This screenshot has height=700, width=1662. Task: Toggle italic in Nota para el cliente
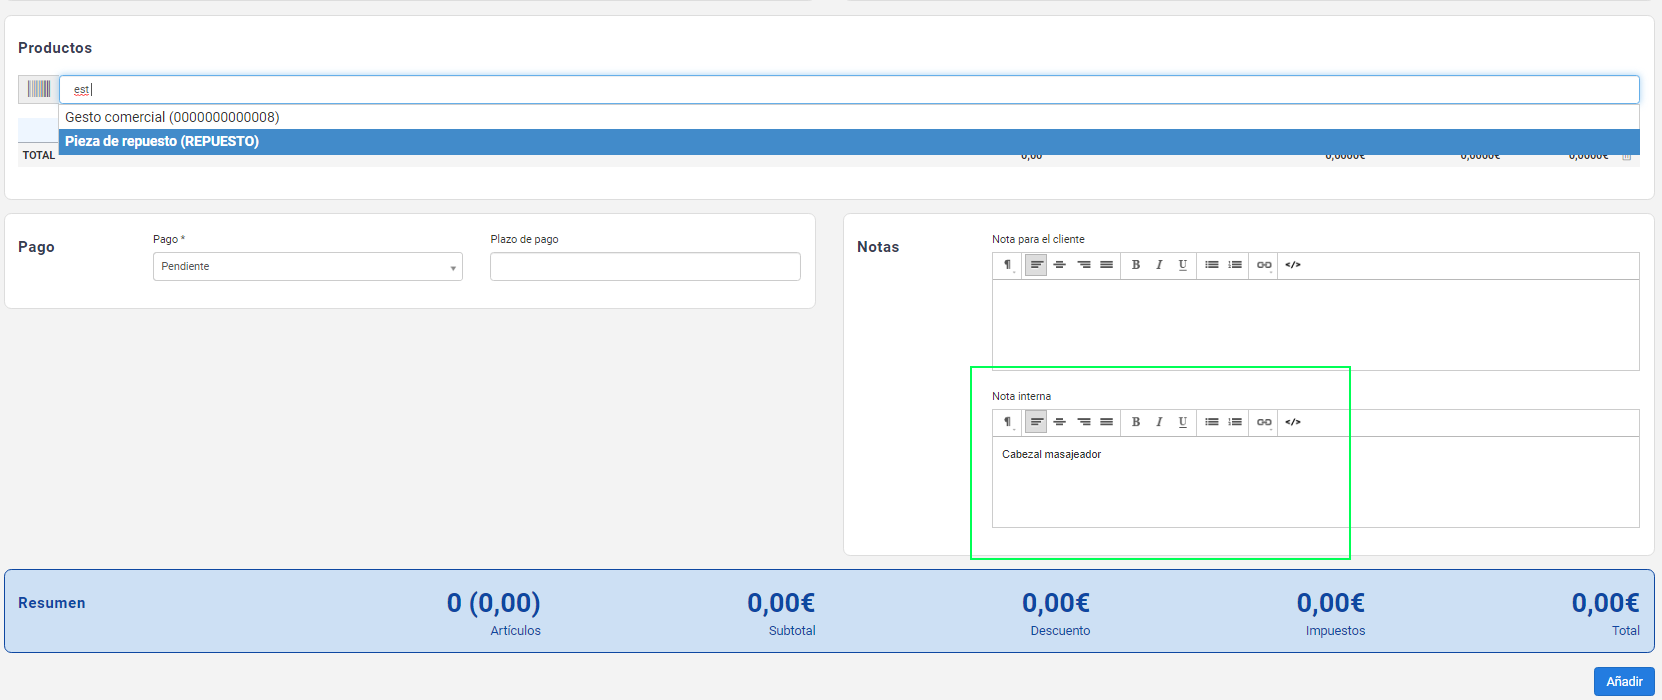(x=1159, y=265)
